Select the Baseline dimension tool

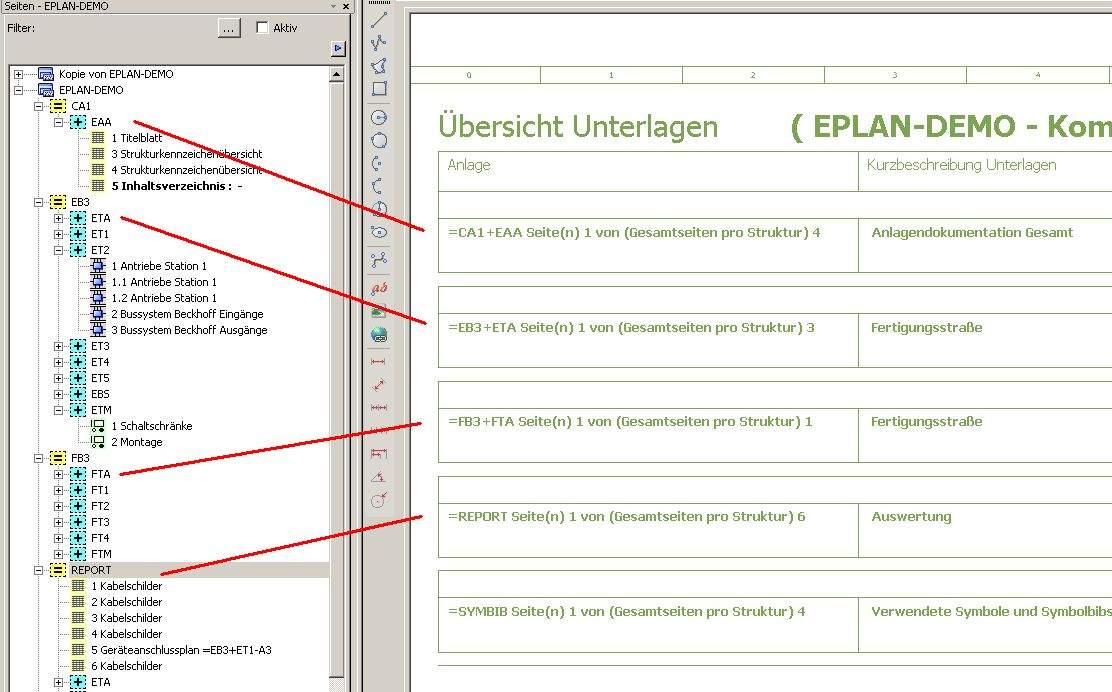click(379, 454)
